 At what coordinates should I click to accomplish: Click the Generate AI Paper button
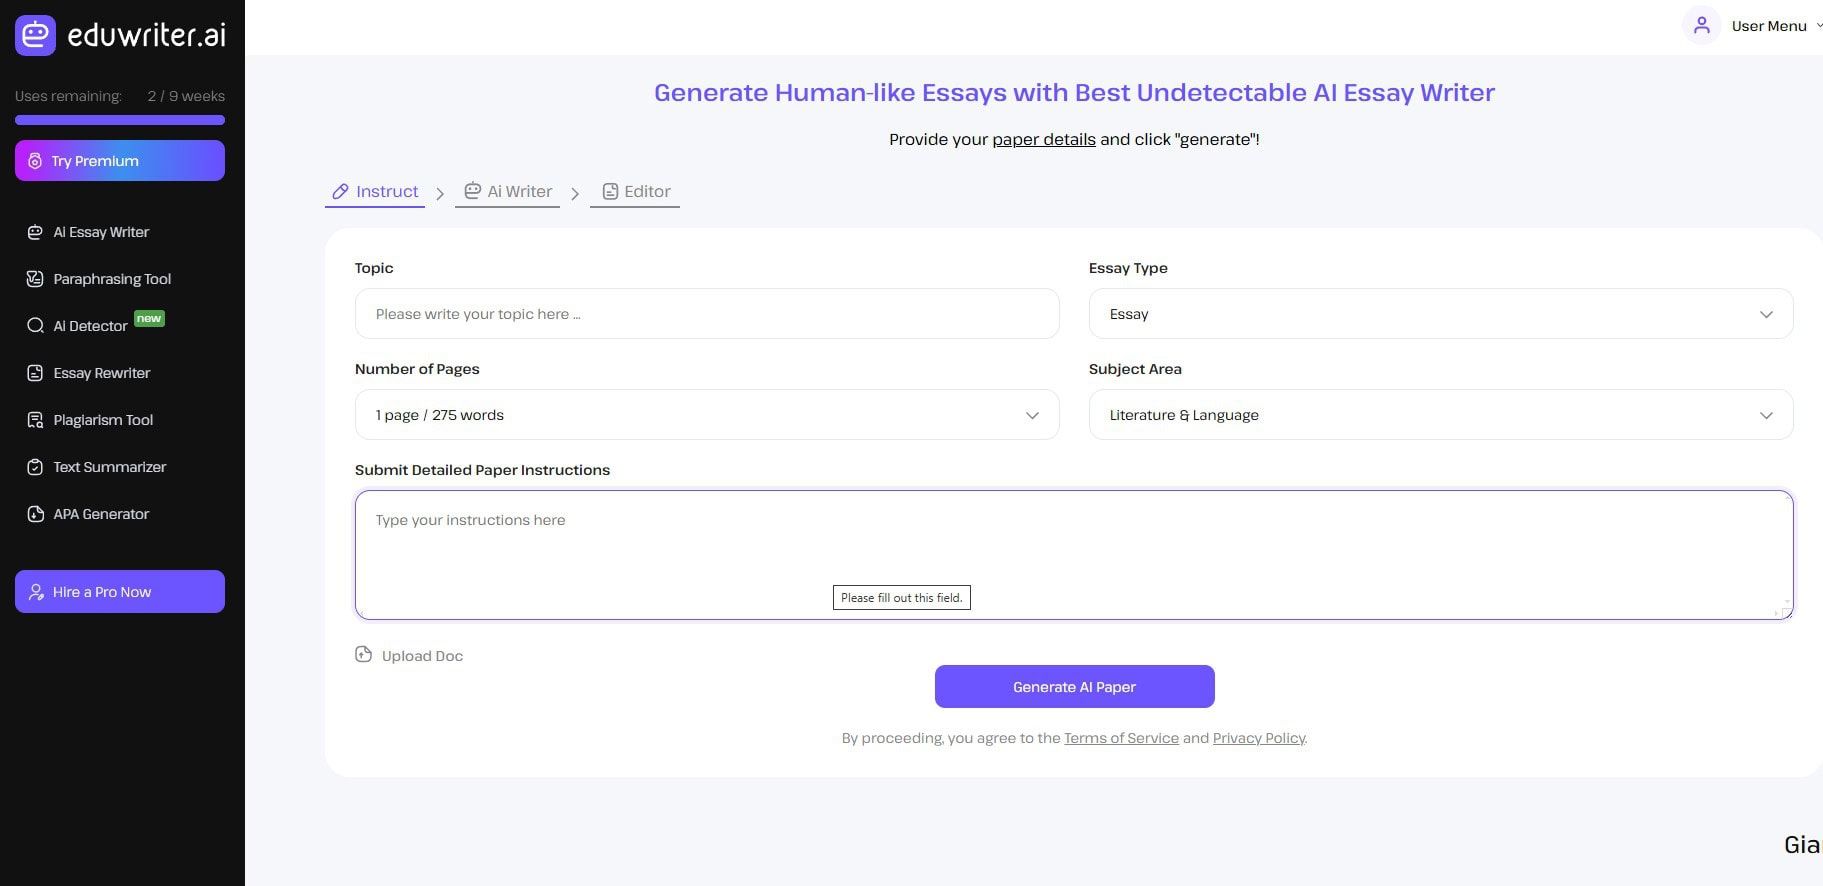click(1074, 687)
